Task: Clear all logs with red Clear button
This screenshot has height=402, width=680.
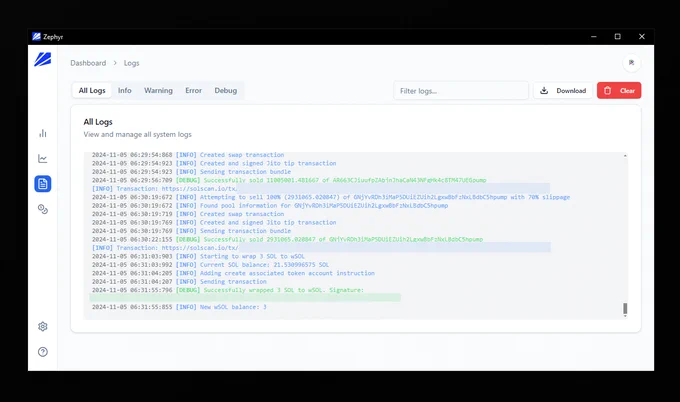Action: (619, 91)
